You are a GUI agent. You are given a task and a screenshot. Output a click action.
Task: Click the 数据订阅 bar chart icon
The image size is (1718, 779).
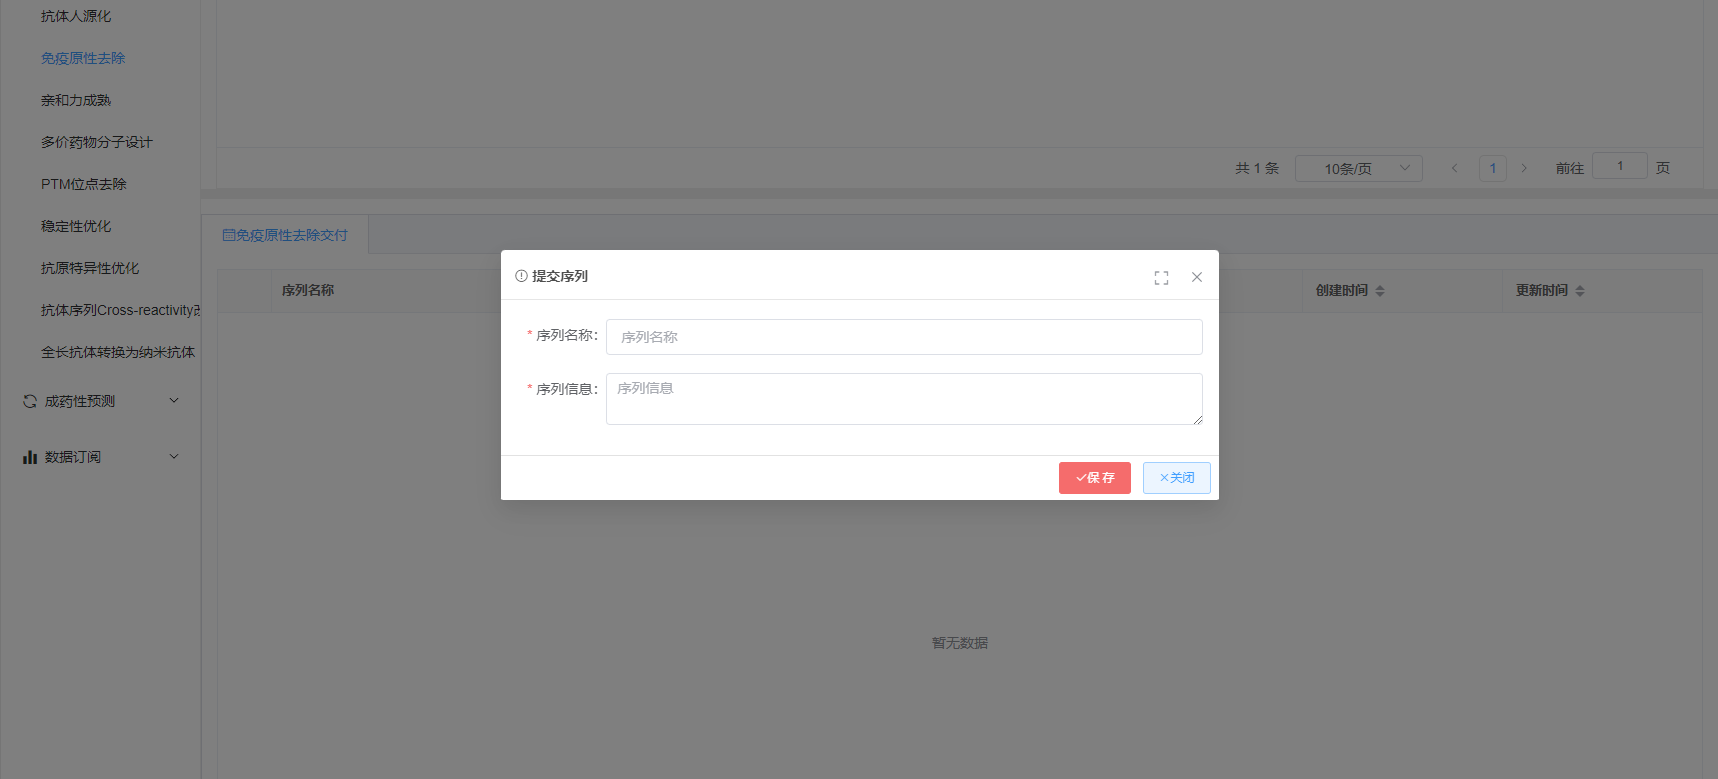click(x=30, y=457)
